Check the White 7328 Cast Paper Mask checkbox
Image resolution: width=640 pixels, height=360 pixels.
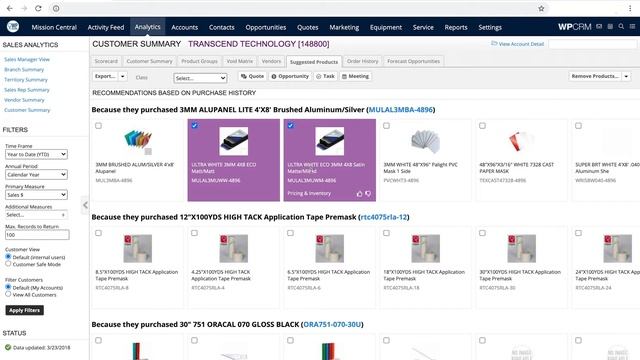coord(482,126)
